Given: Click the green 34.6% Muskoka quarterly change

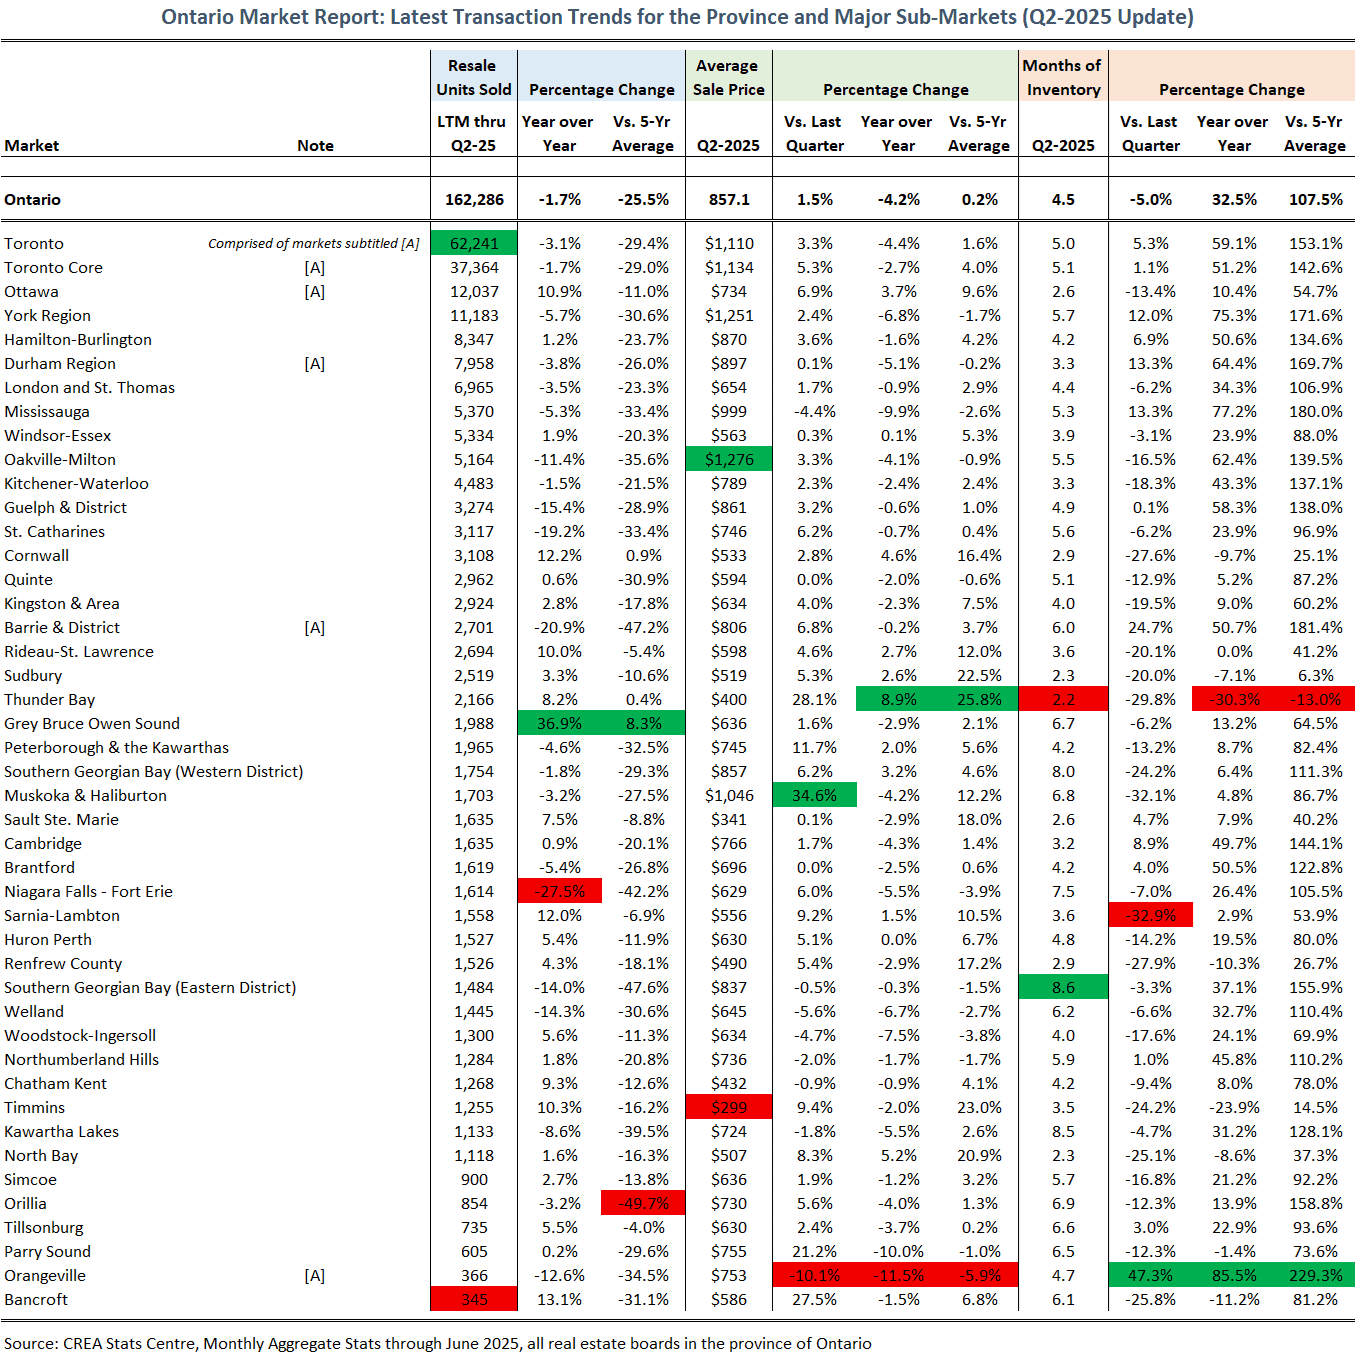Looking at the screenshot, I should [814, 796].
